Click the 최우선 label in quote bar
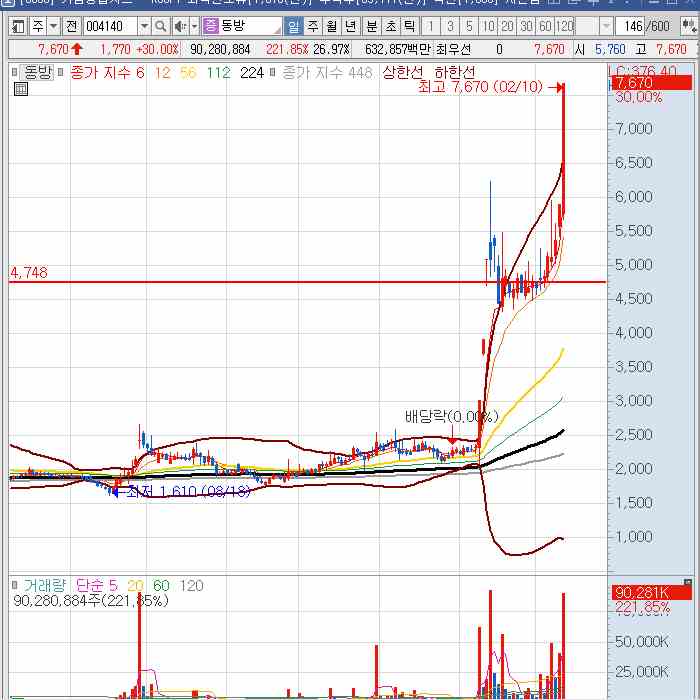The image size is (700, 700). [453, 49]
